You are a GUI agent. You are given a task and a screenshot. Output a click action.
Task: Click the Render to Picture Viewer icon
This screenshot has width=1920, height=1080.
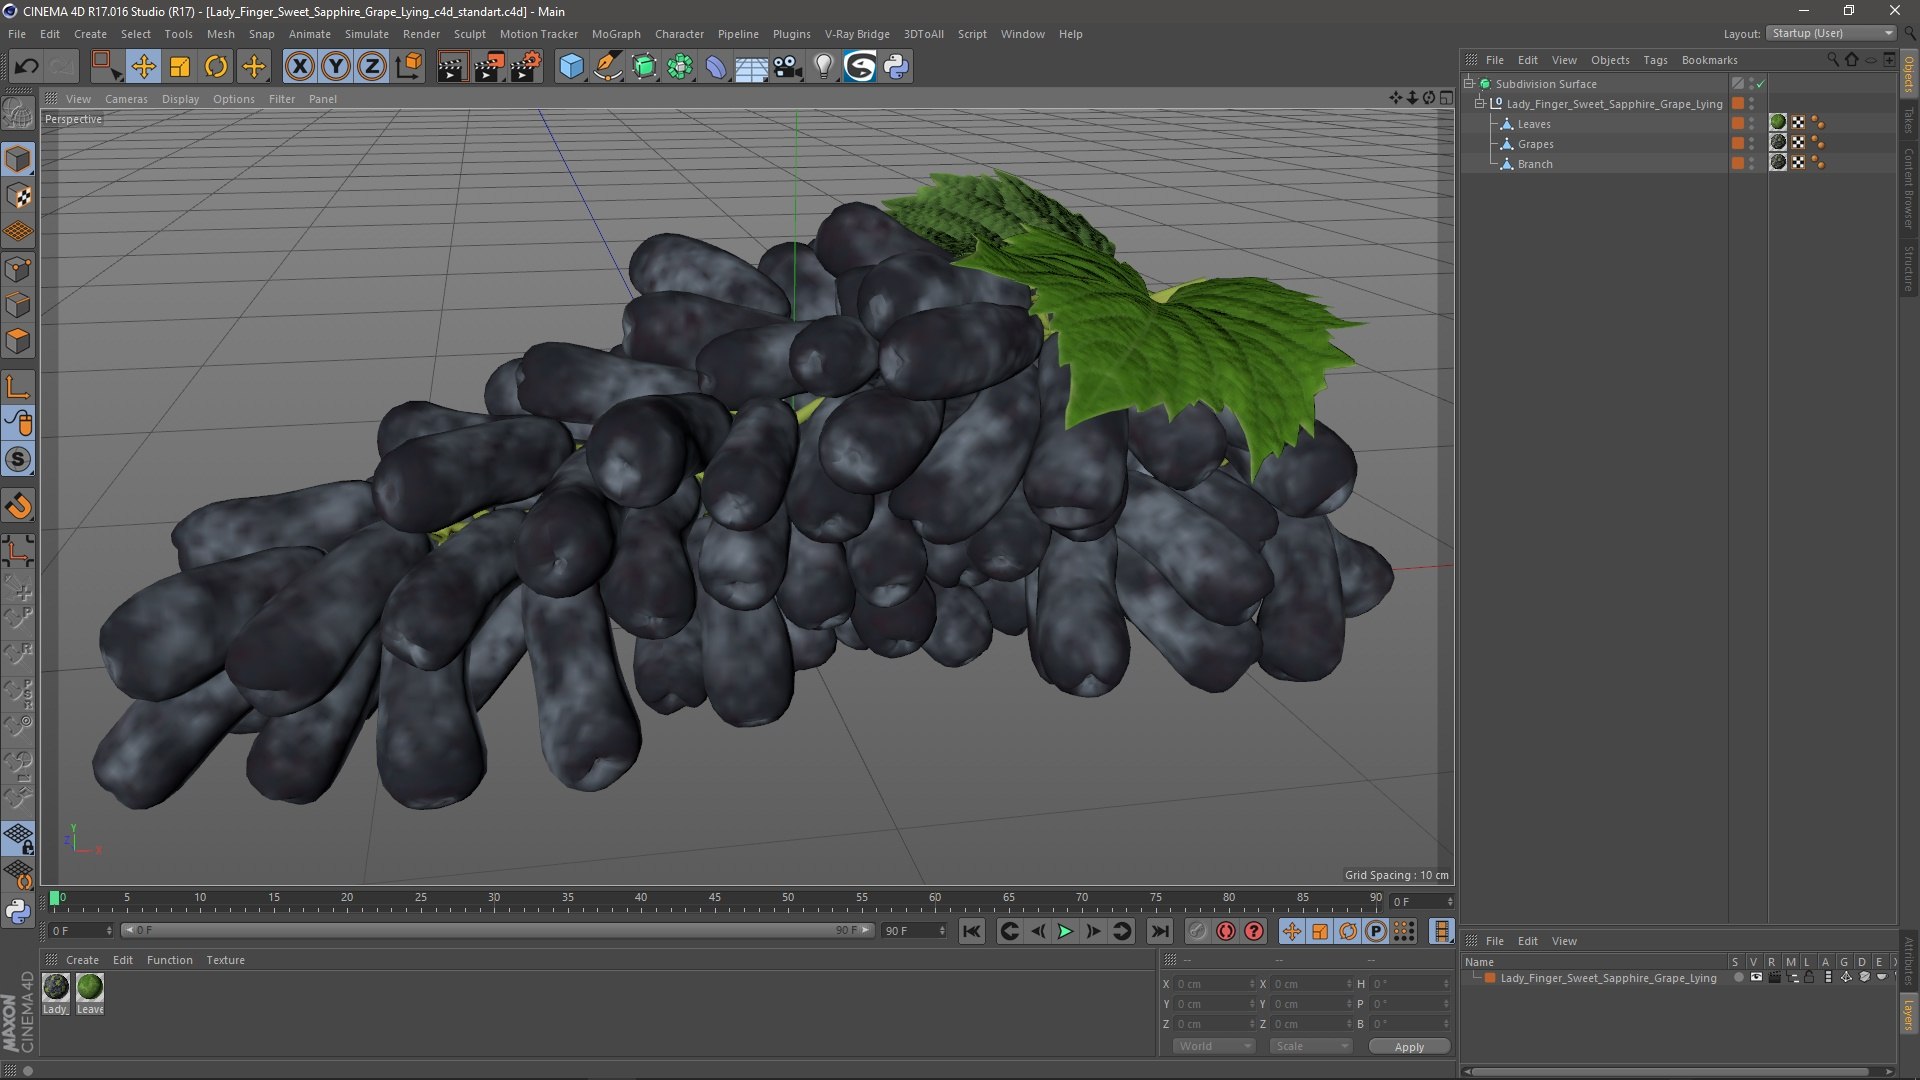489,67
